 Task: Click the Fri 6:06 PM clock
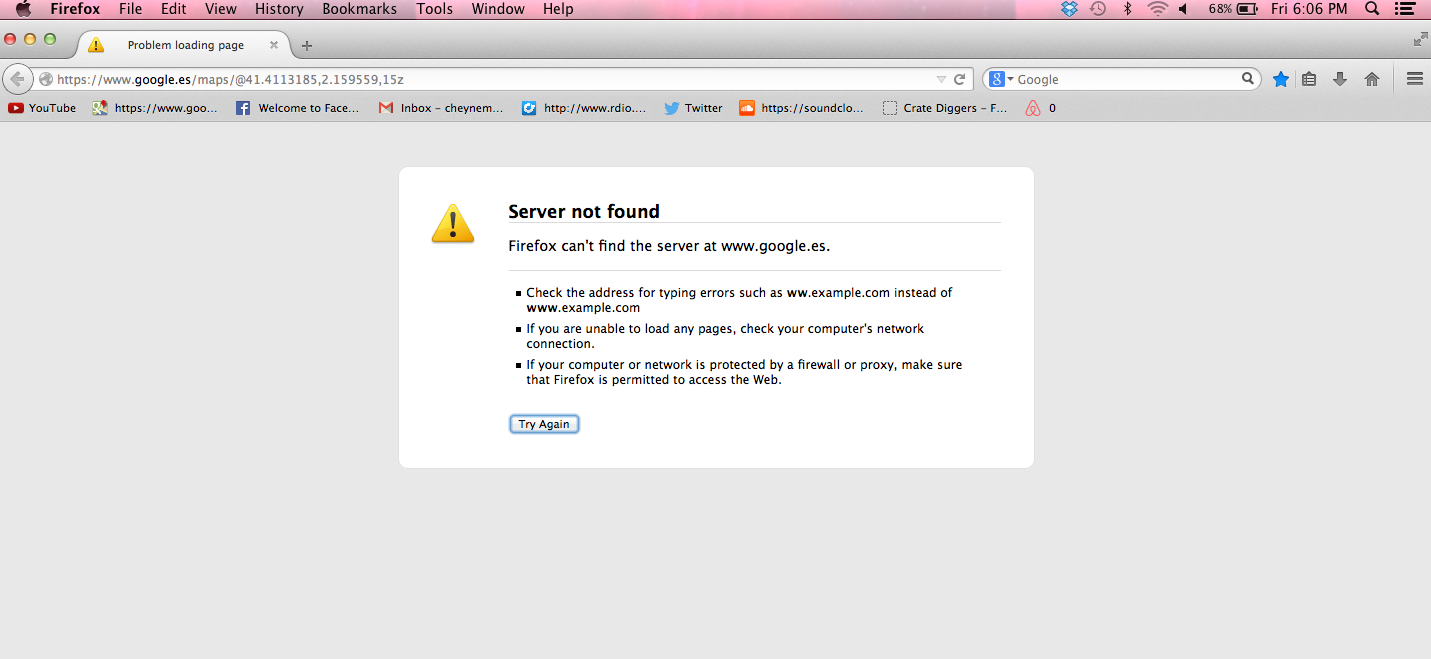[x=1309, y=9]
